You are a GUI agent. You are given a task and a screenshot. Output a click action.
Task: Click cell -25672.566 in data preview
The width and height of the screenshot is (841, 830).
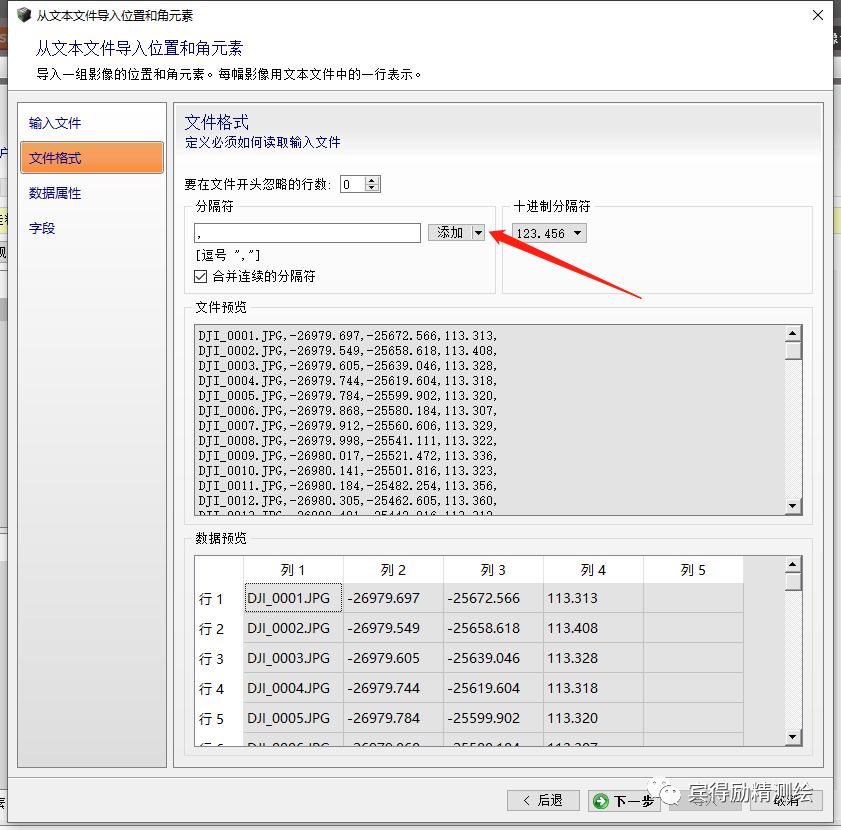point(493,598)
